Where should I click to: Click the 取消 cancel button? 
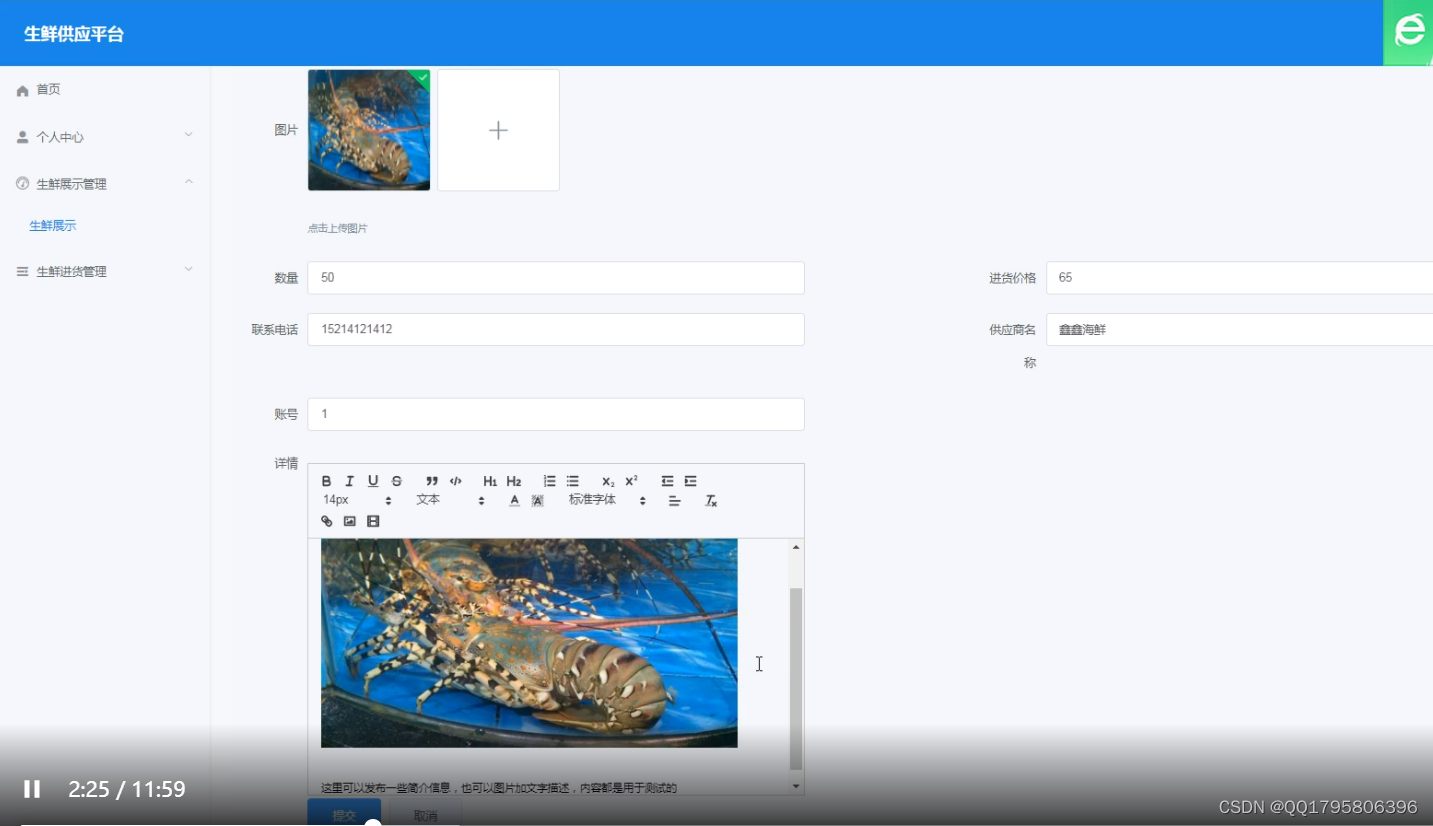(x=425, y=814)
